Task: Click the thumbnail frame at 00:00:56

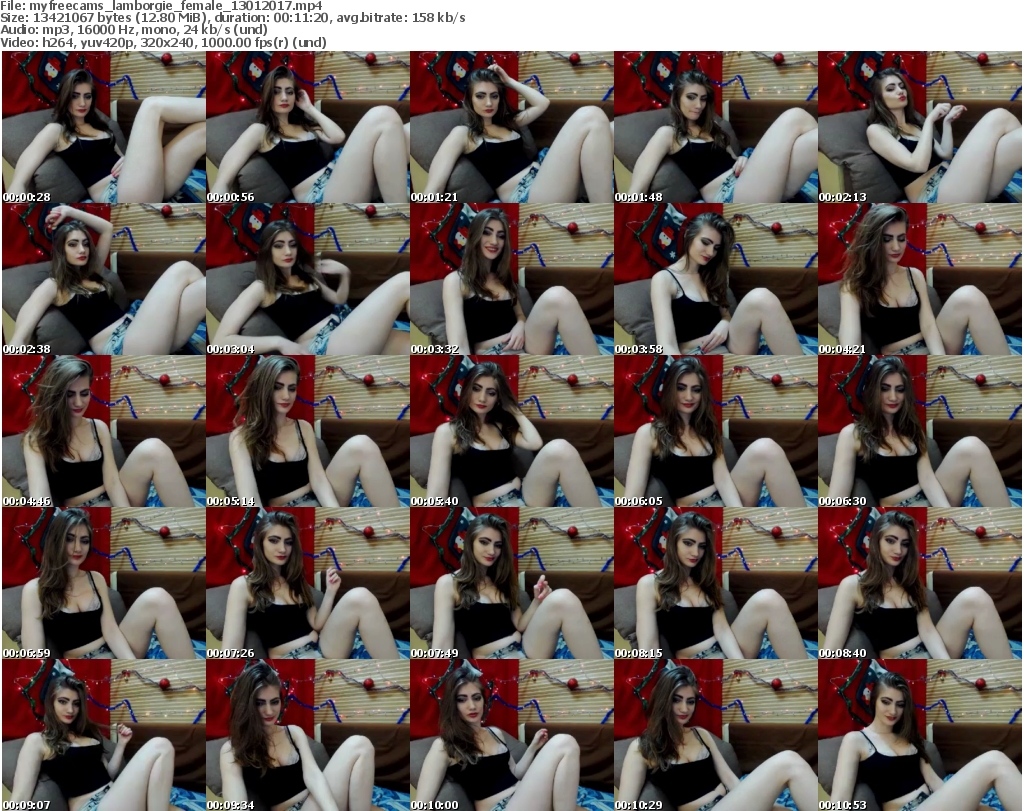Action: tap(308, 127)
